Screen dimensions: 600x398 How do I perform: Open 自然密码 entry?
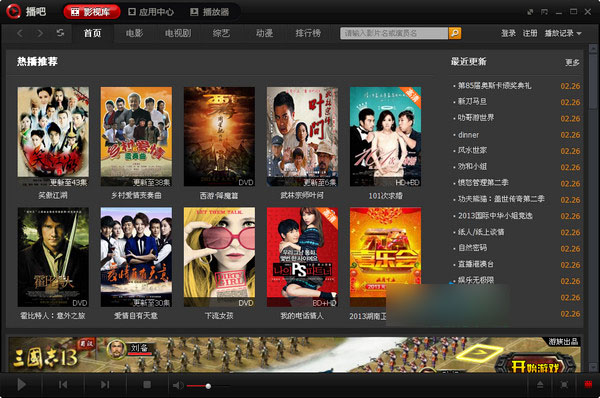(472, 248)
